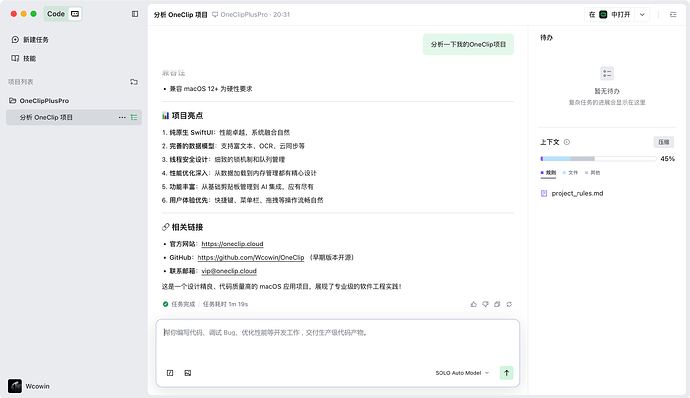This screenshot has width=690, height=398.
Task: Click the 45% context usage value
Action: [x=668, y=159]
